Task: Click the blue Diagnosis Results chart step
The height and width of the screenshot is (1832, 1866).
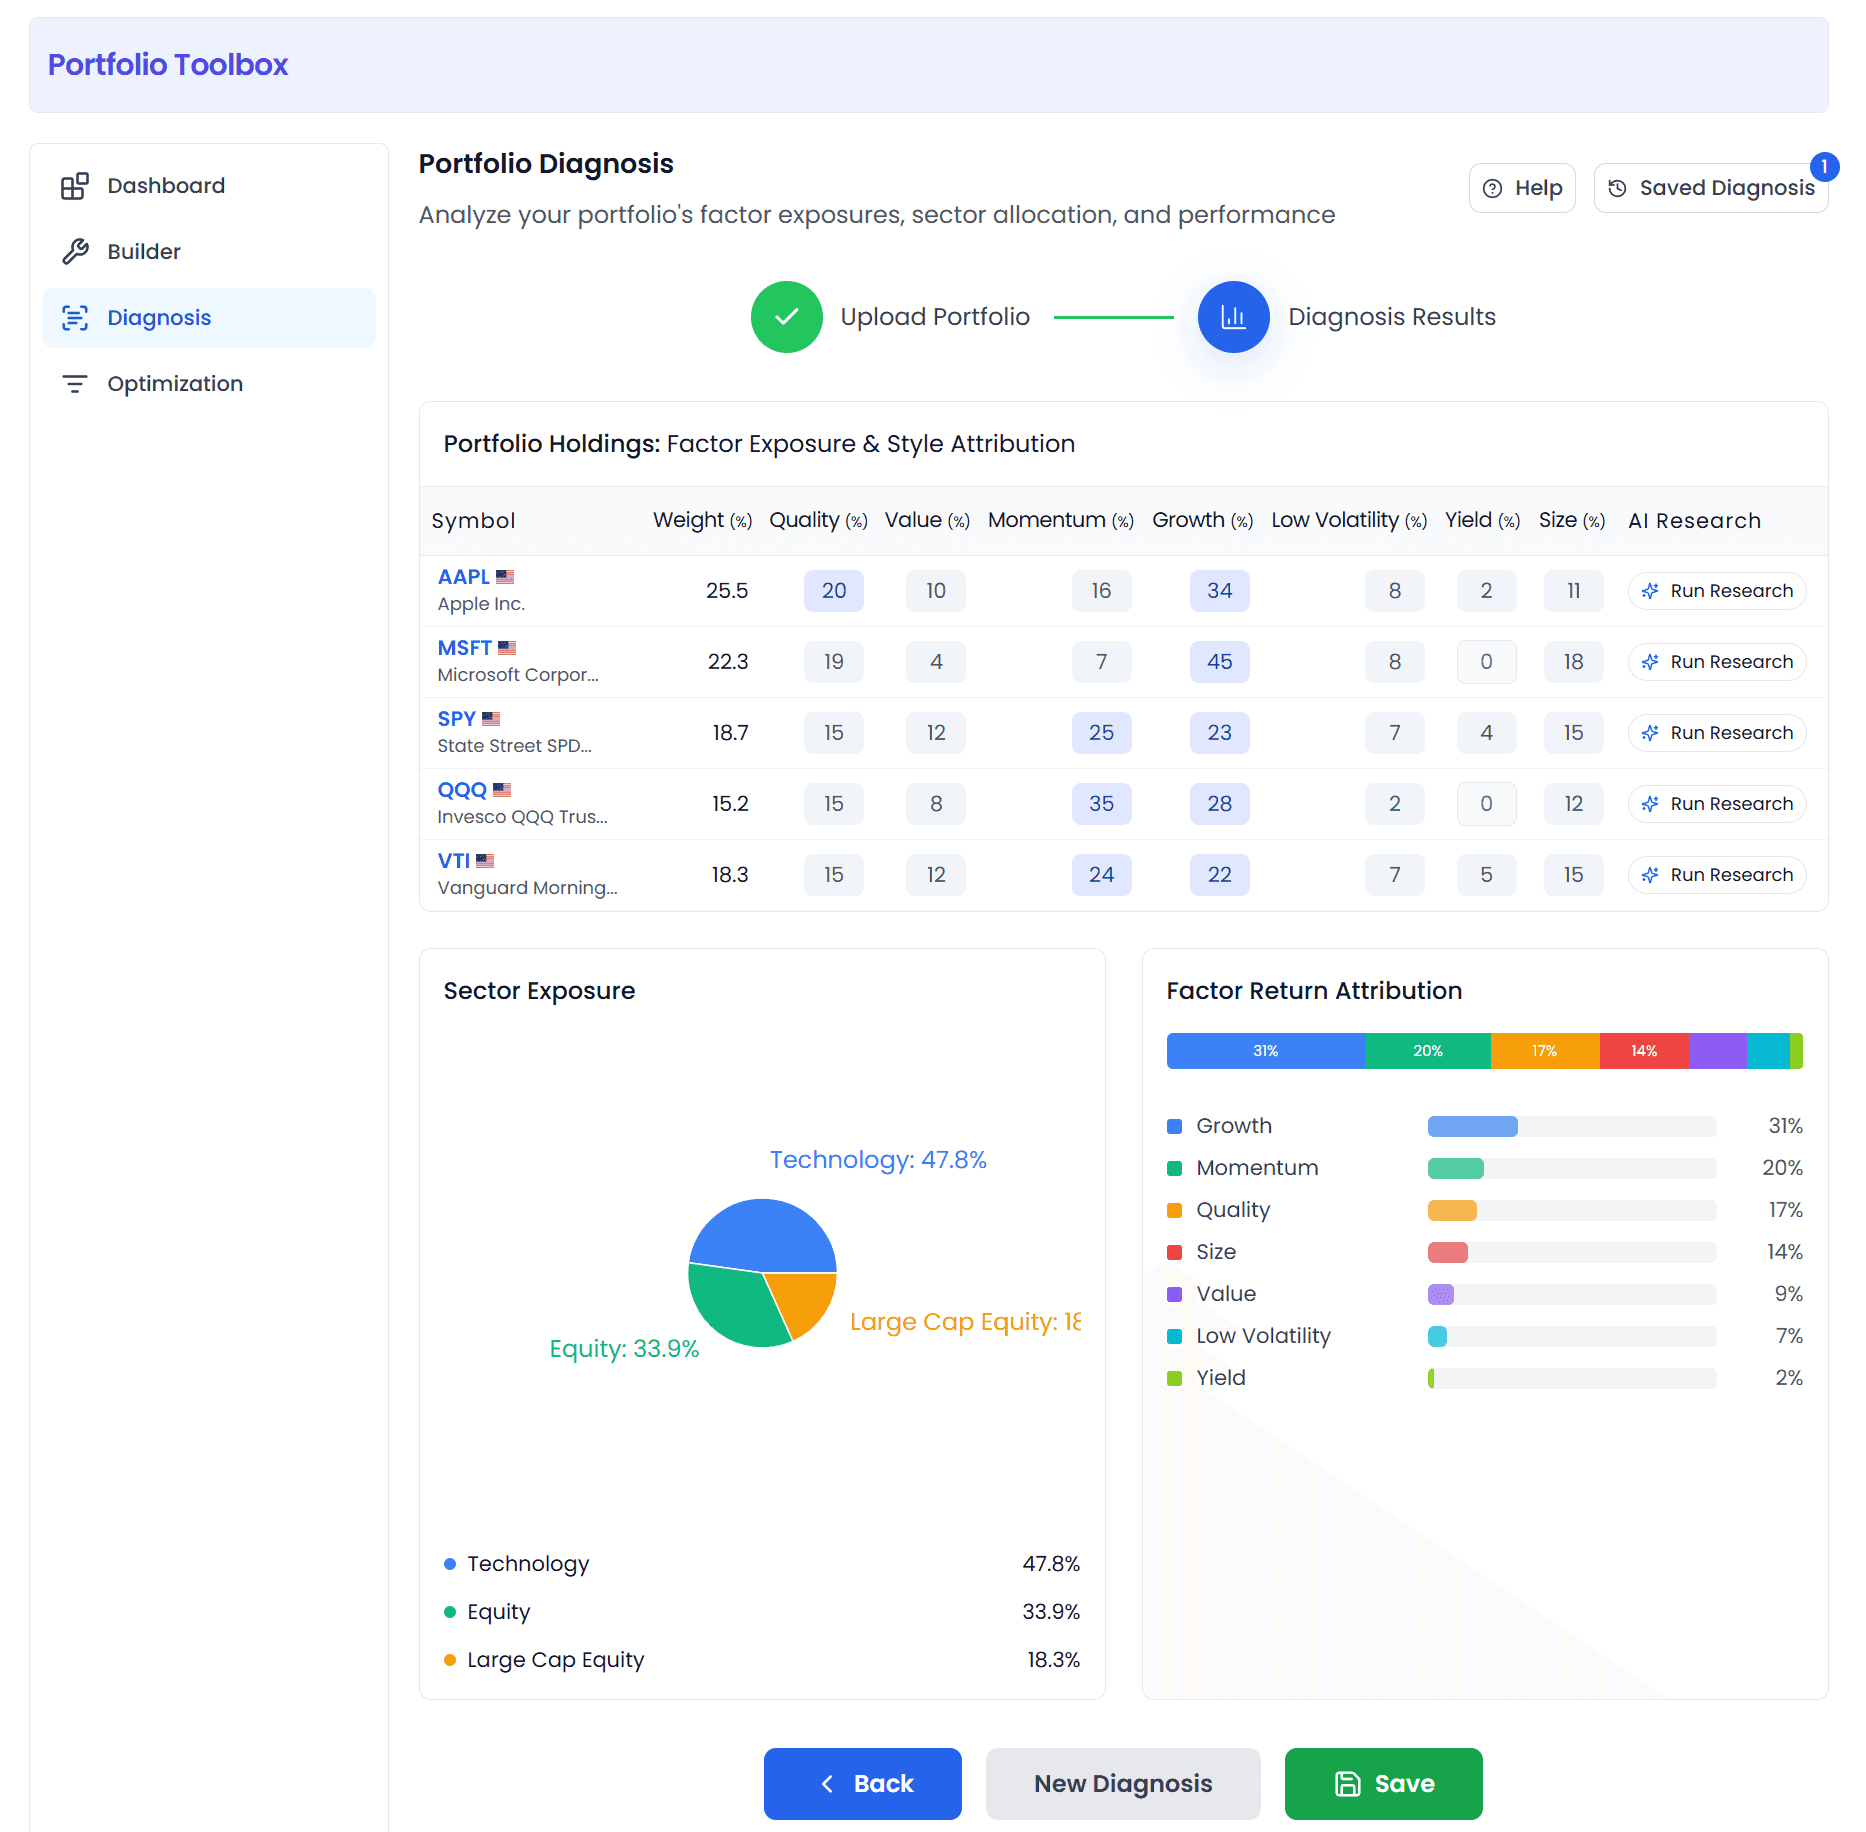Action: (1234, 317)
